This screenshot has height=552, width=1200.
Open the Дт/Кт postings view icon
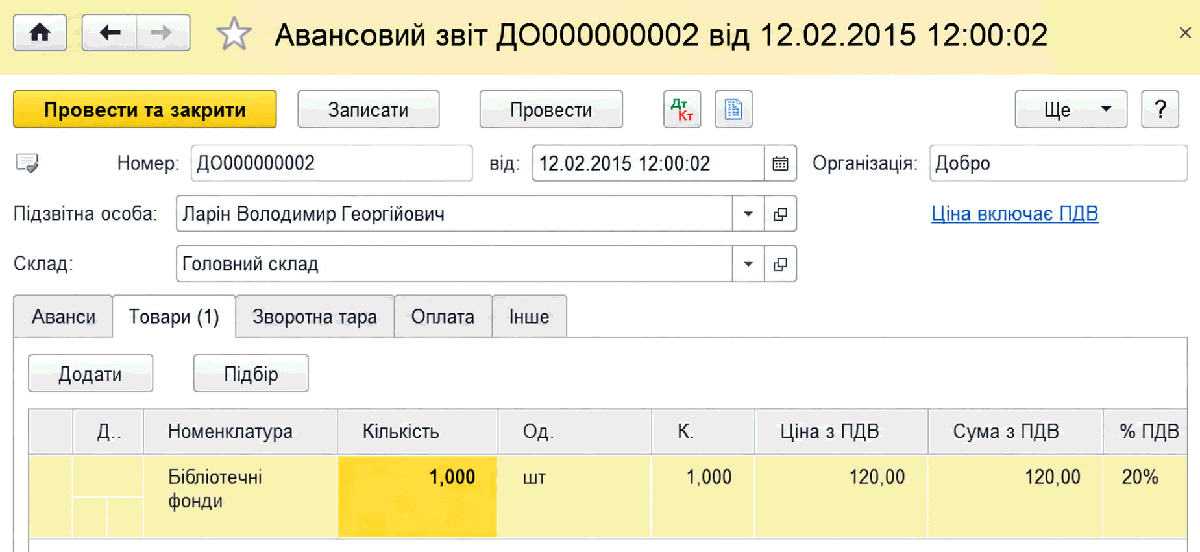coord(683,110)
